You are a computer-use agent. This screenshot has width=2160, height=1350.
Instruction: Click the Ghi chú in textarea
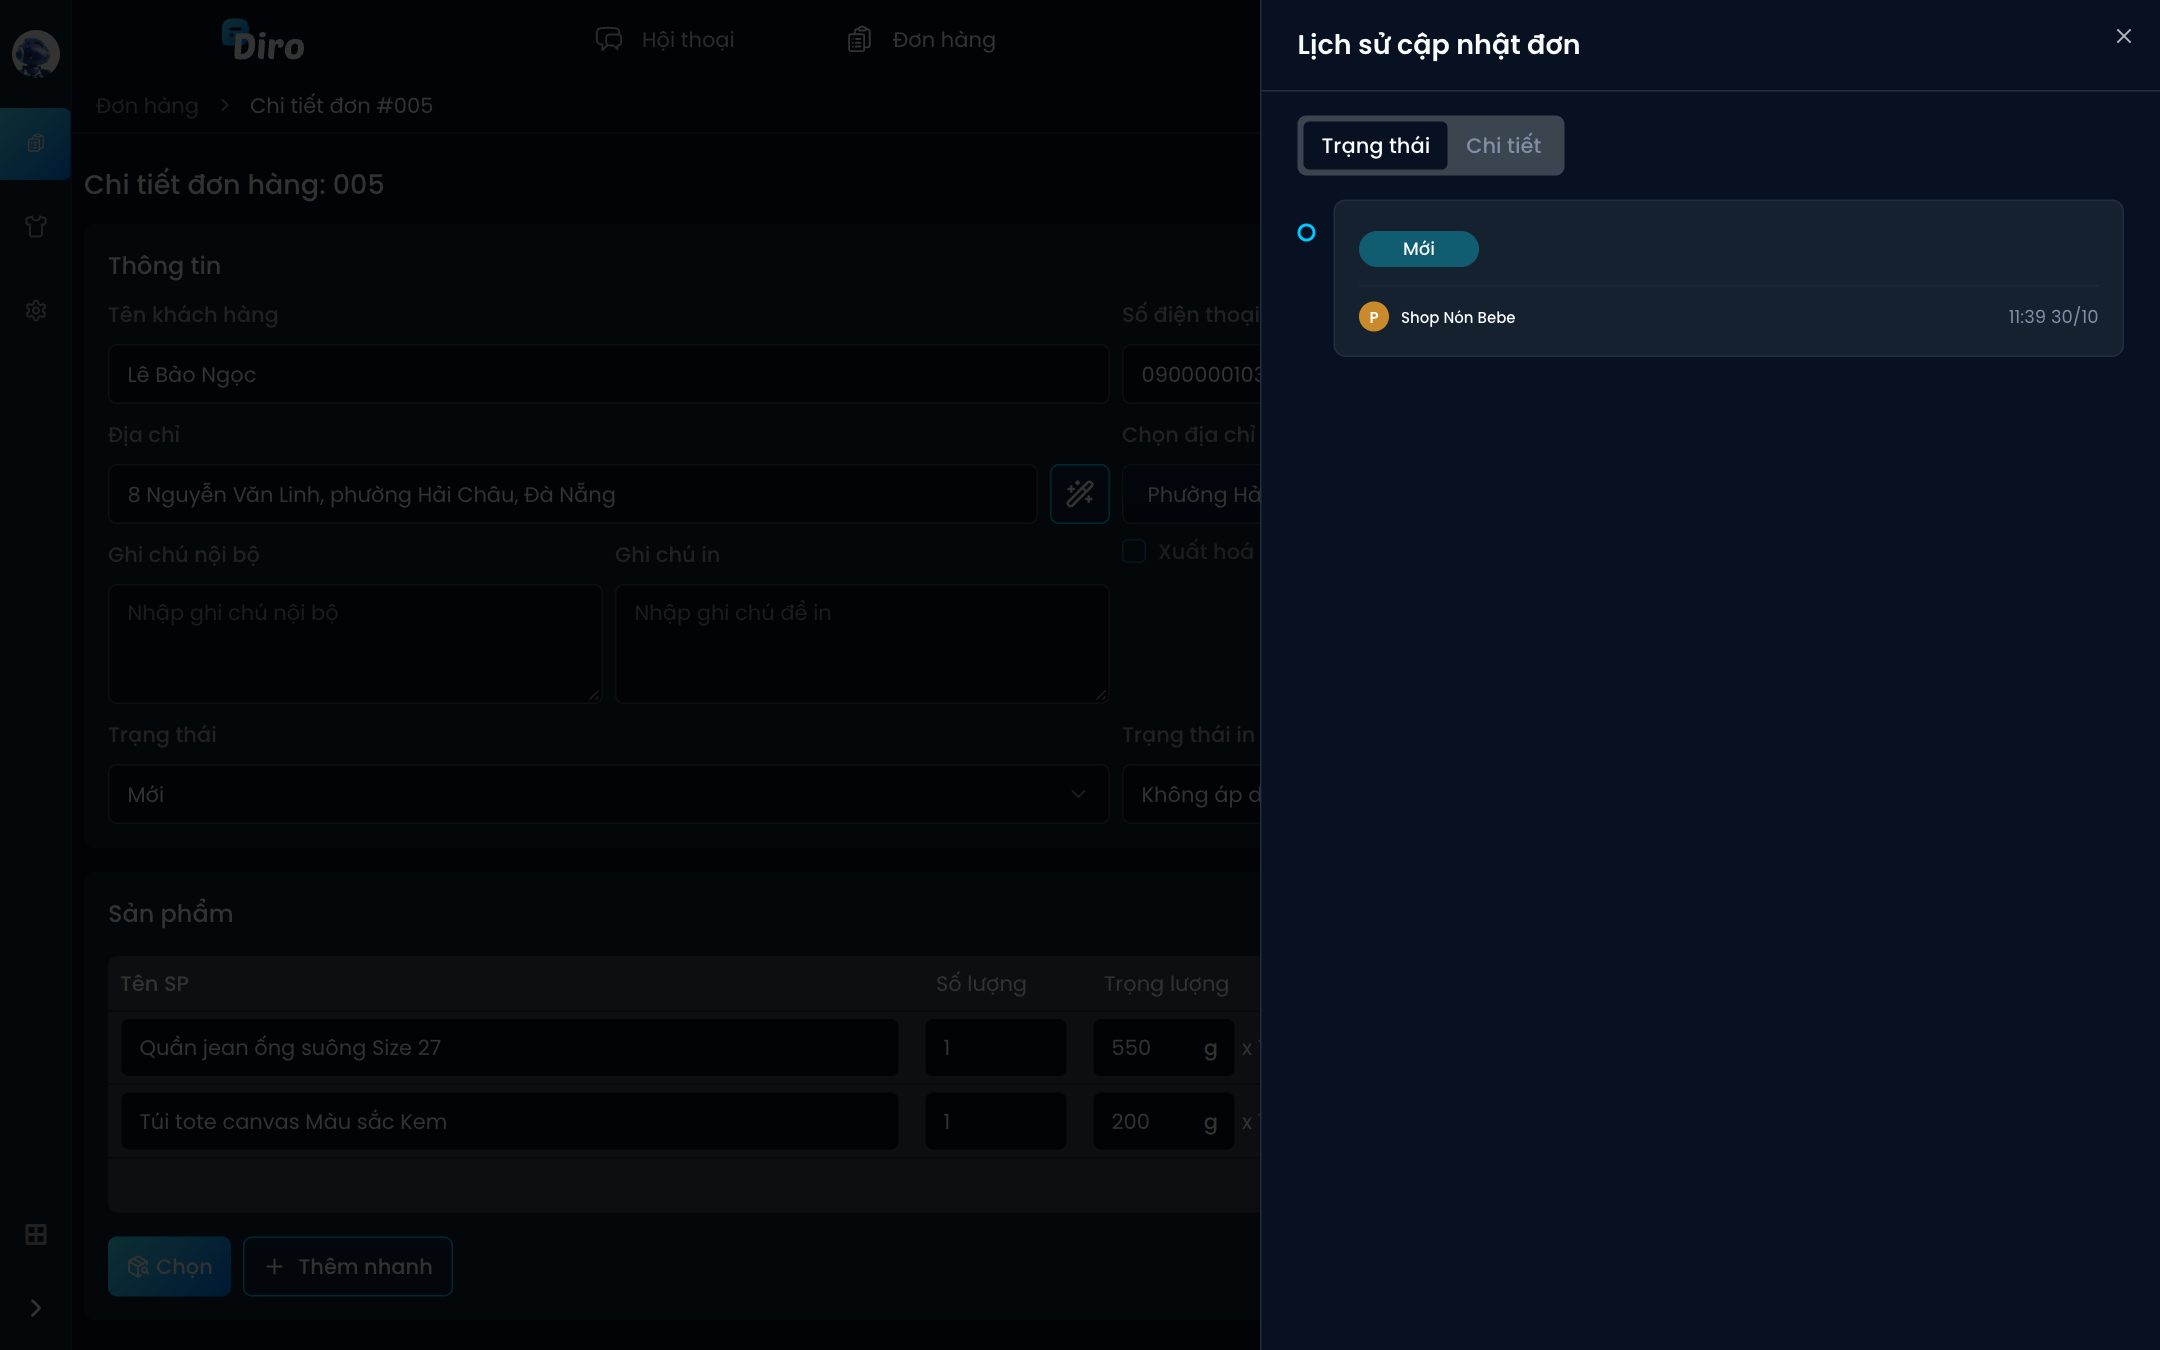point(862,644)
